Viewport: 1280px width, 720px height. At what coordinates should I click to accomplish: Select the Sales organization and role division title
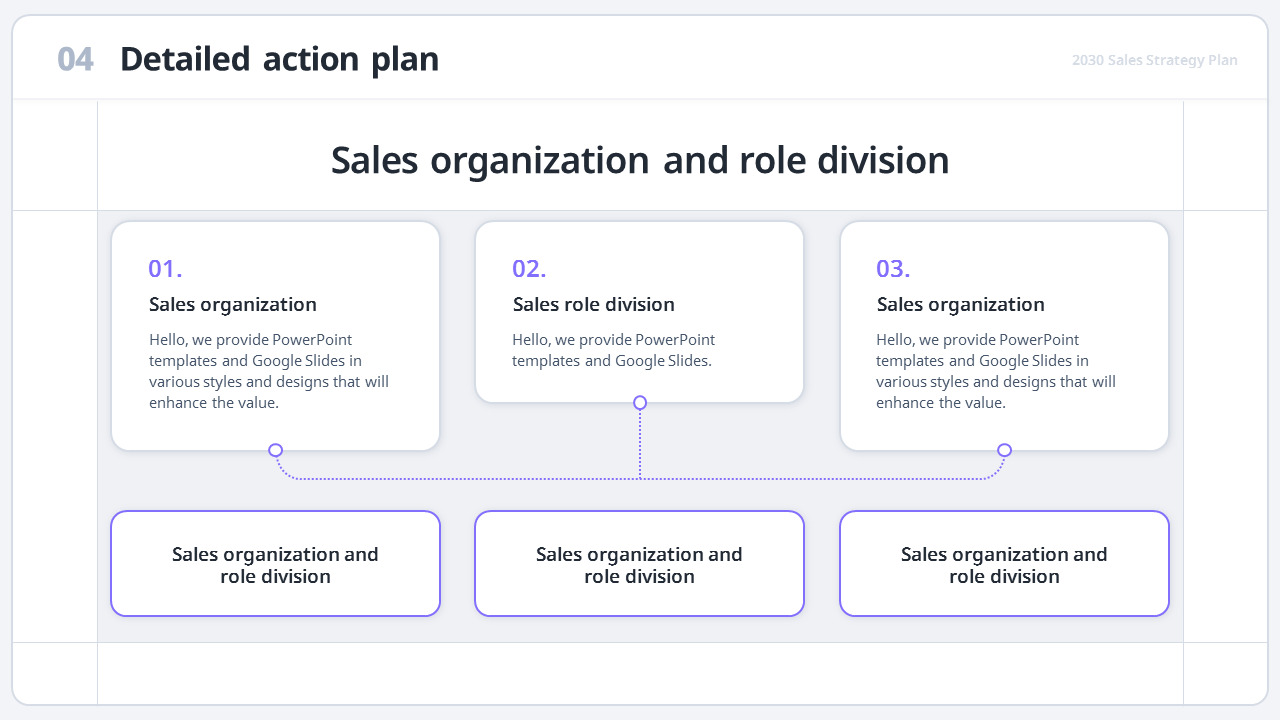[x=640, y=160]
